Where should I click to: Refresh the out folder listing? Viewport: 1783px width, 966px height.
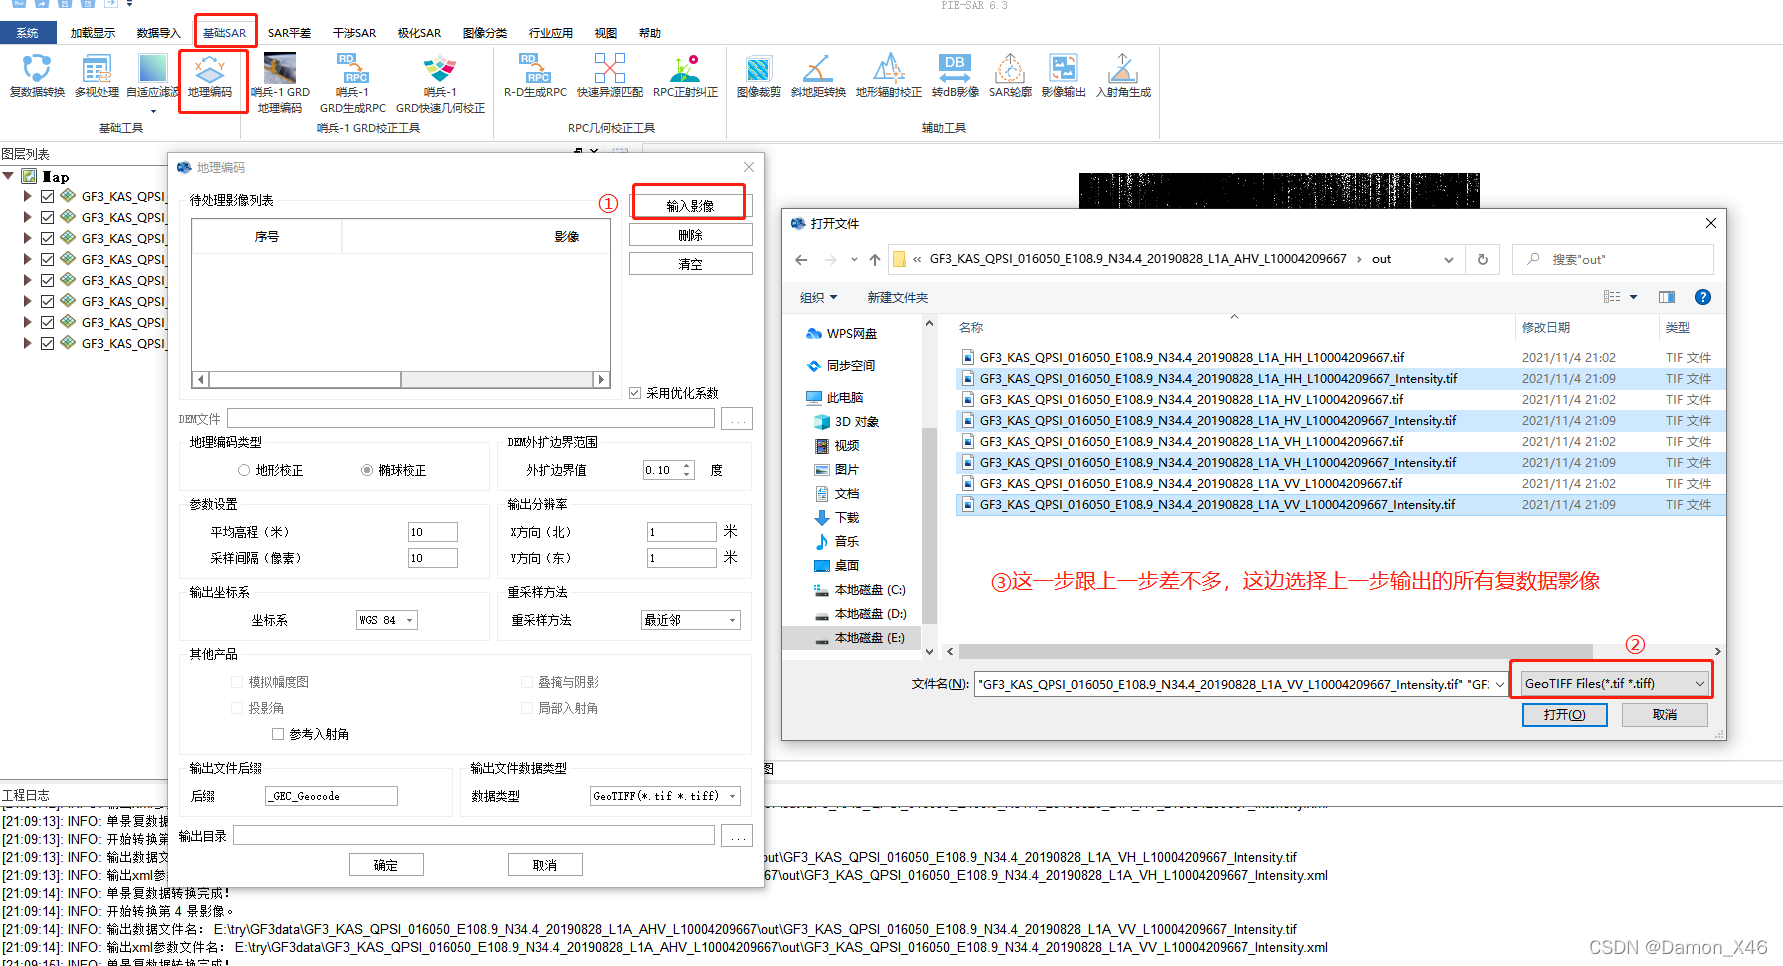click(1483, 259)
